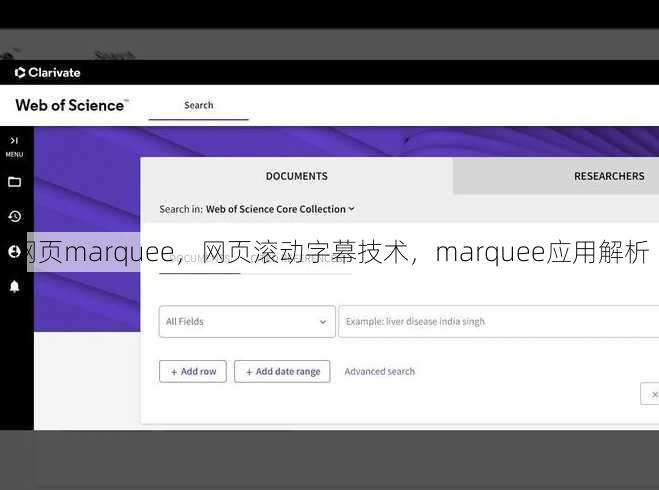Expand Web of Science Core Collection dropdown
Screen dimensions: 659x490
point(280,209)
